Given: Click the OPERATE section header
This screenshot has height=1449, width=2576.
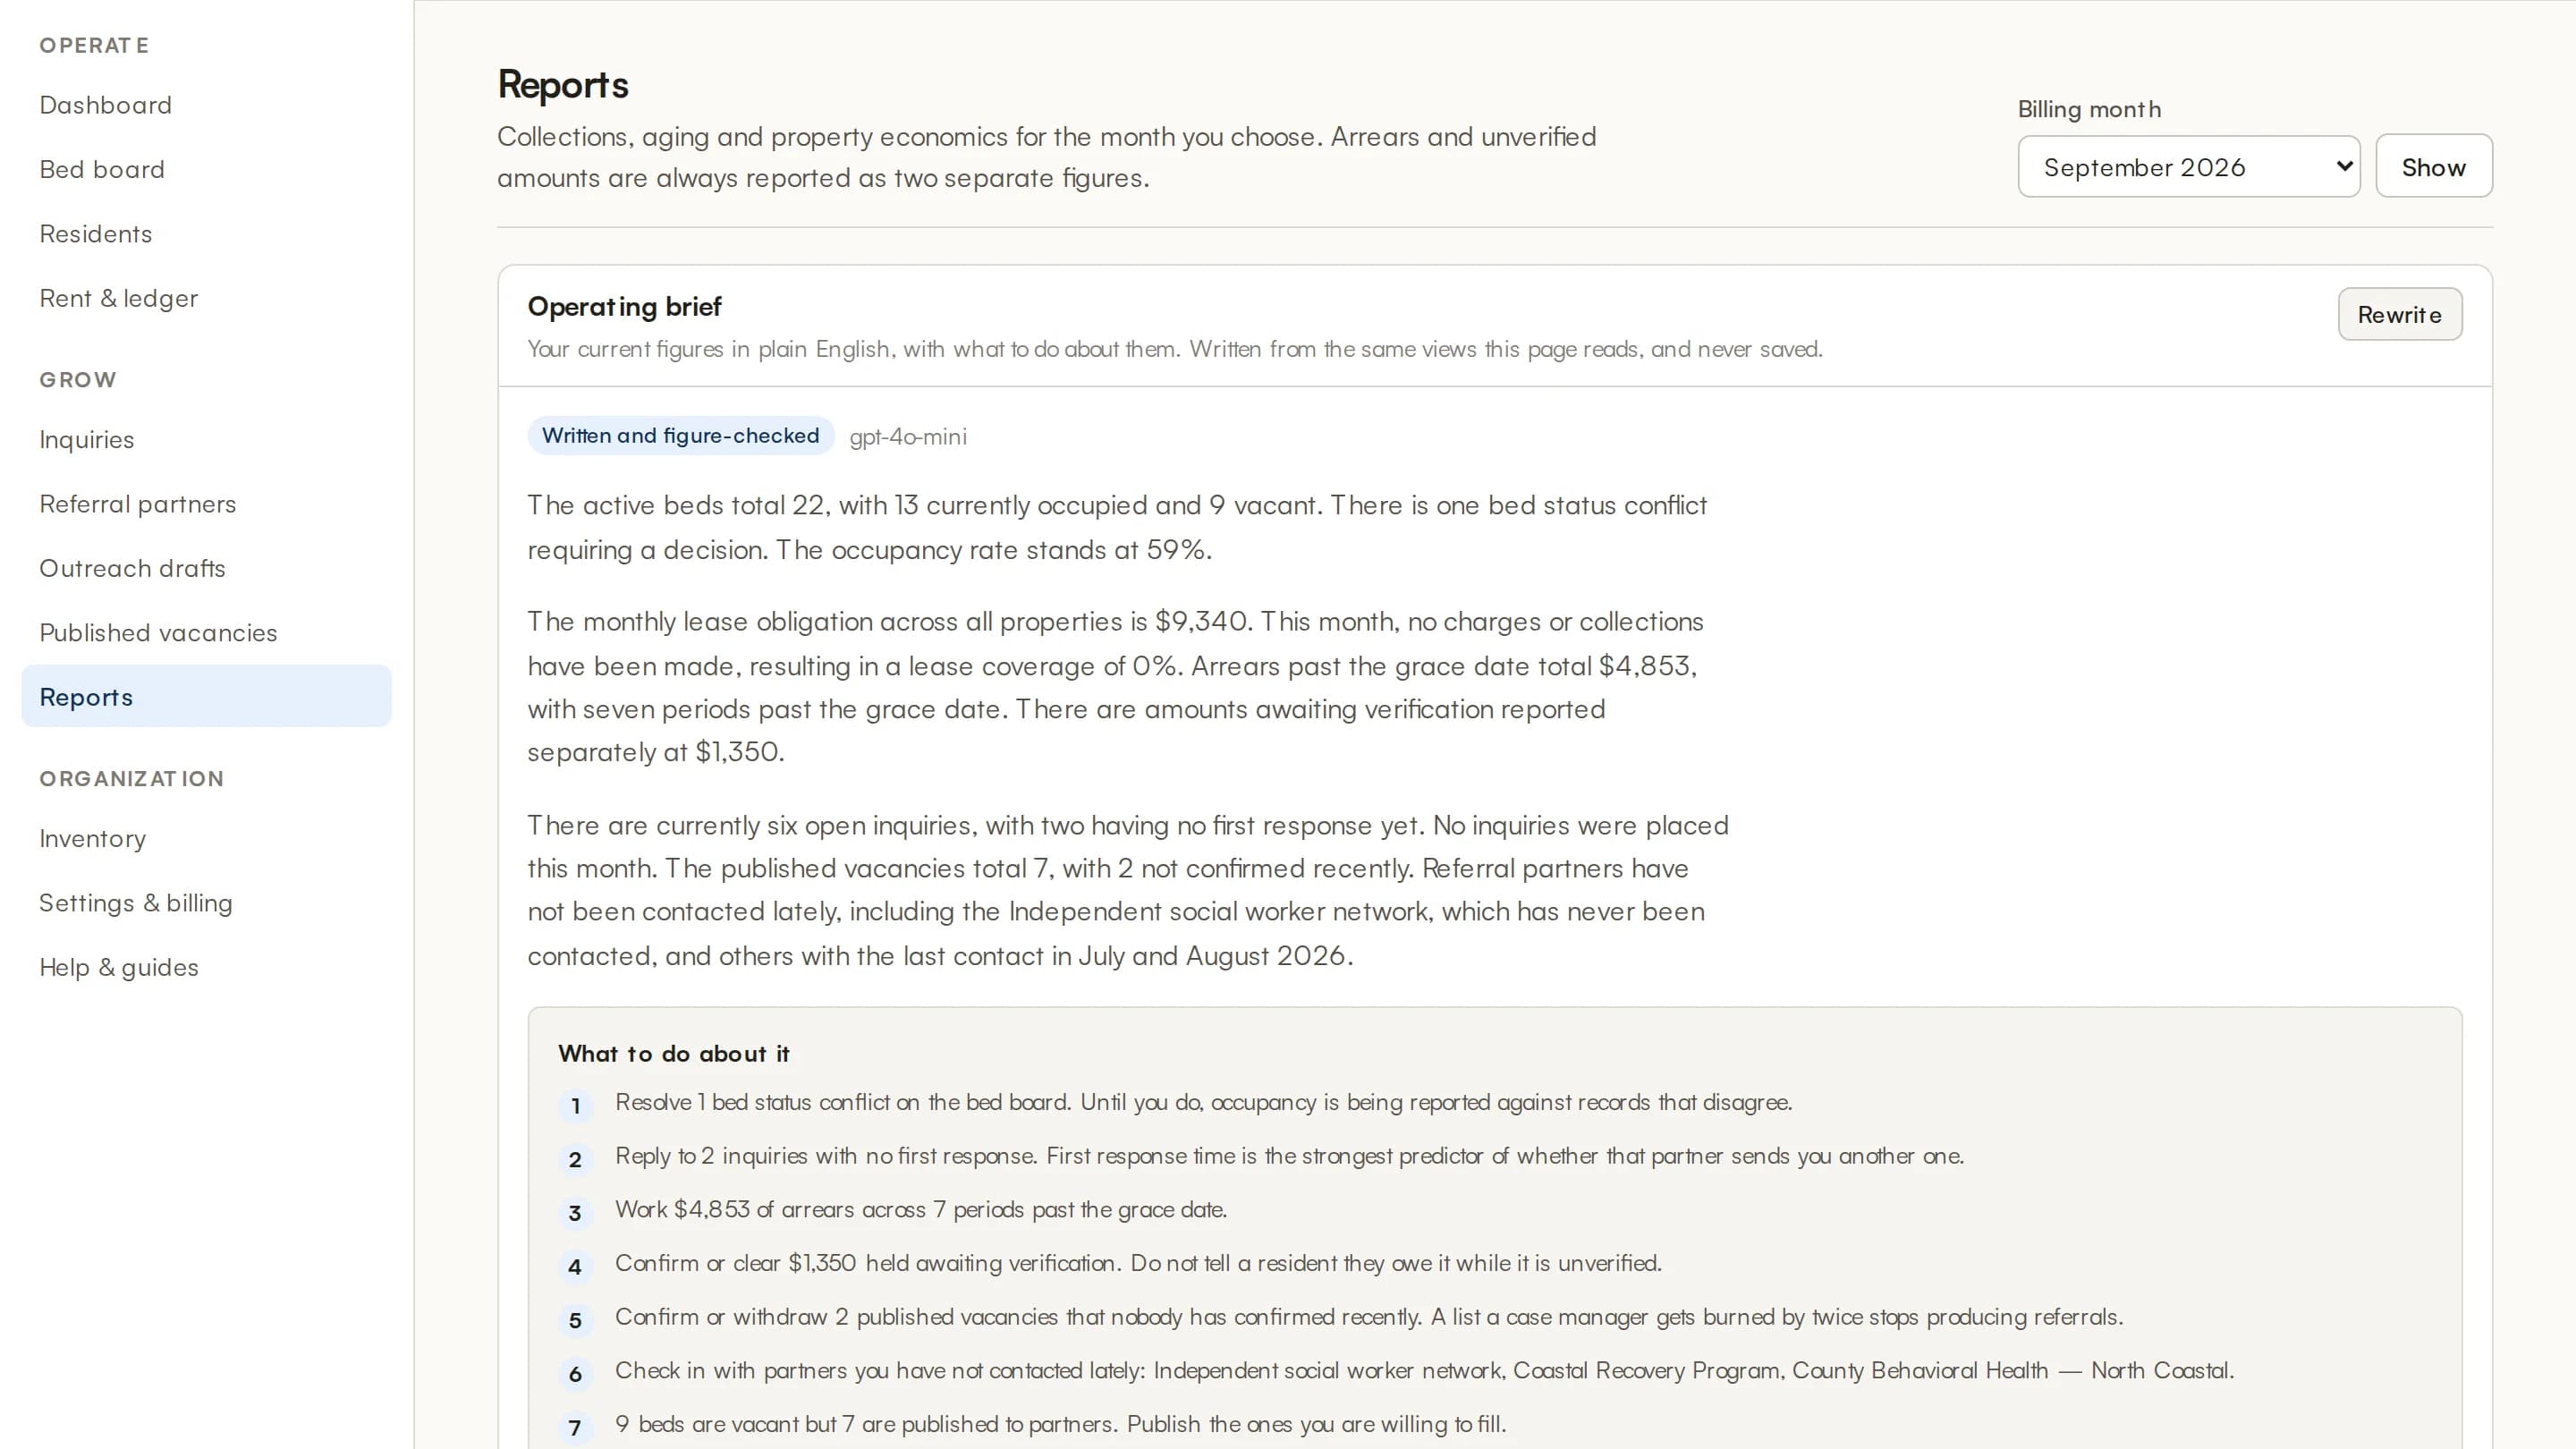Looking at the screenshot, I should tap(94, 45).
